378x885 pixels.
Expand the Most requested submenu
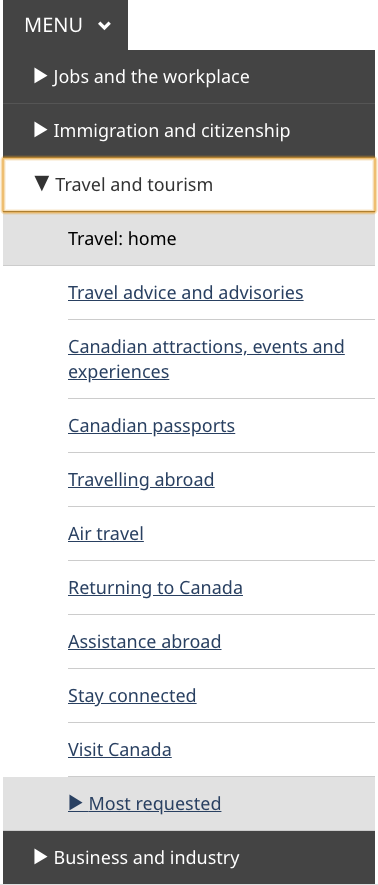(x=144, y=803)
